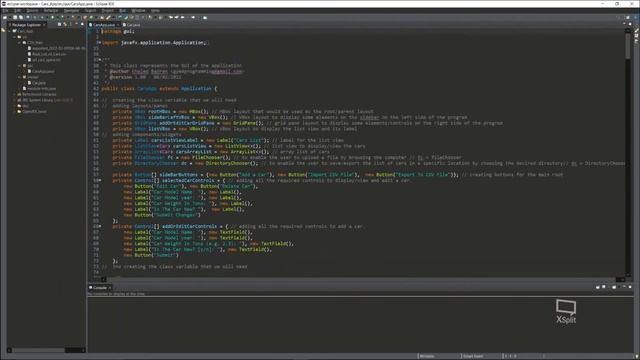Image resolution: width=640 pixels, height=360 pixels.
Task: Close the CarsApp.java editor tab
Action: pos(118,25)
